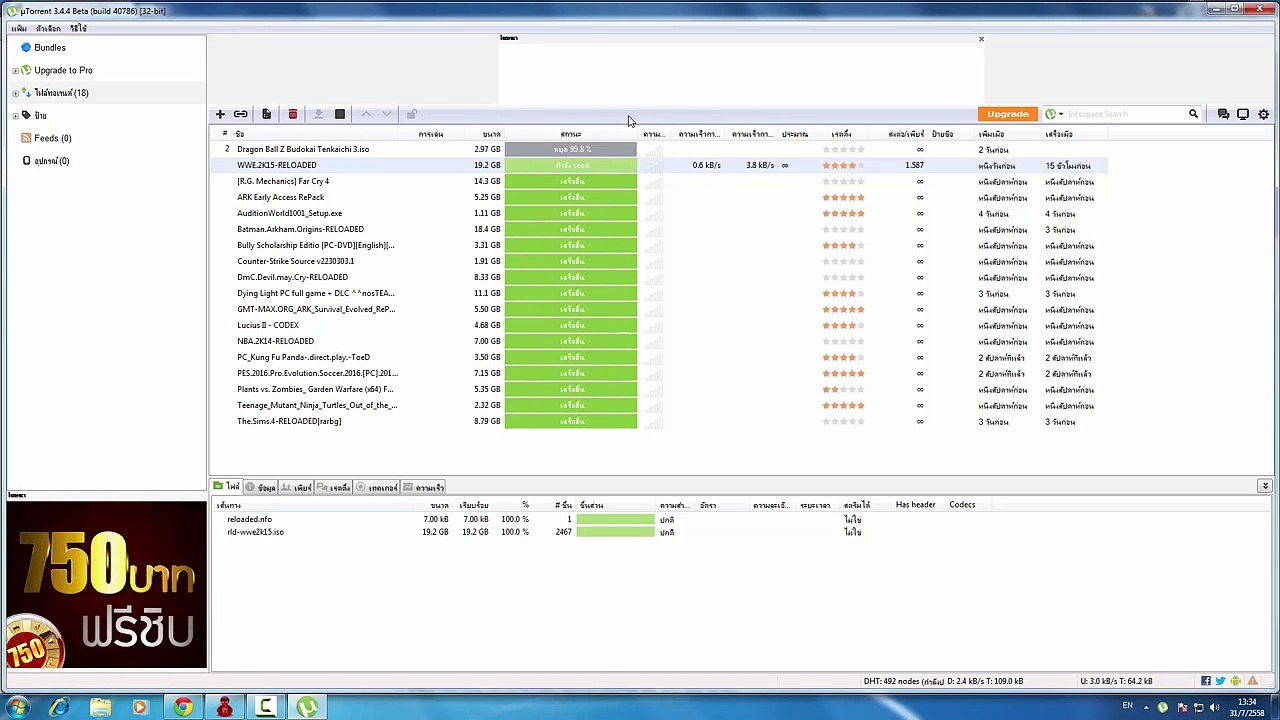Switch to the Trackers tab in detail pane
The width and height of the screenshot is (1280, 720).
[377, 487]
